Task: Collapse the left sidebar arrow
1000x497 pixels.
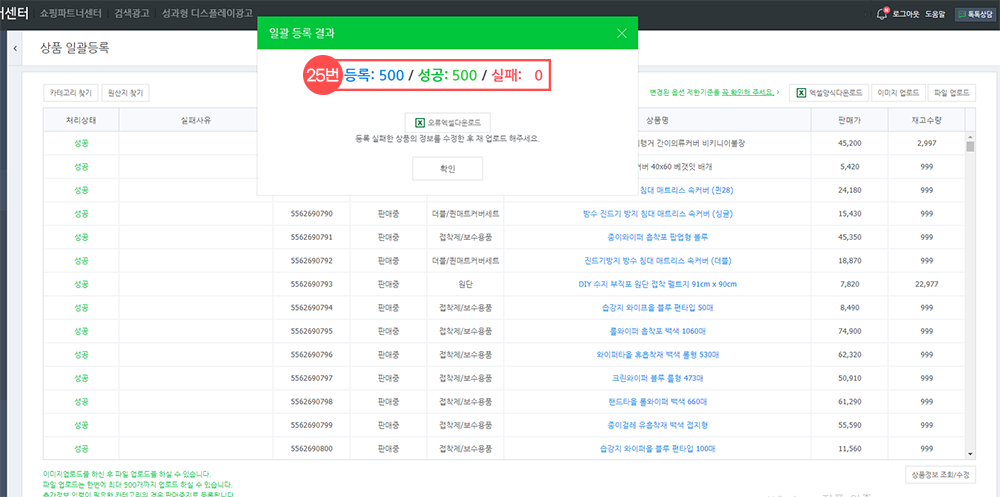Action: coord(15,48)
